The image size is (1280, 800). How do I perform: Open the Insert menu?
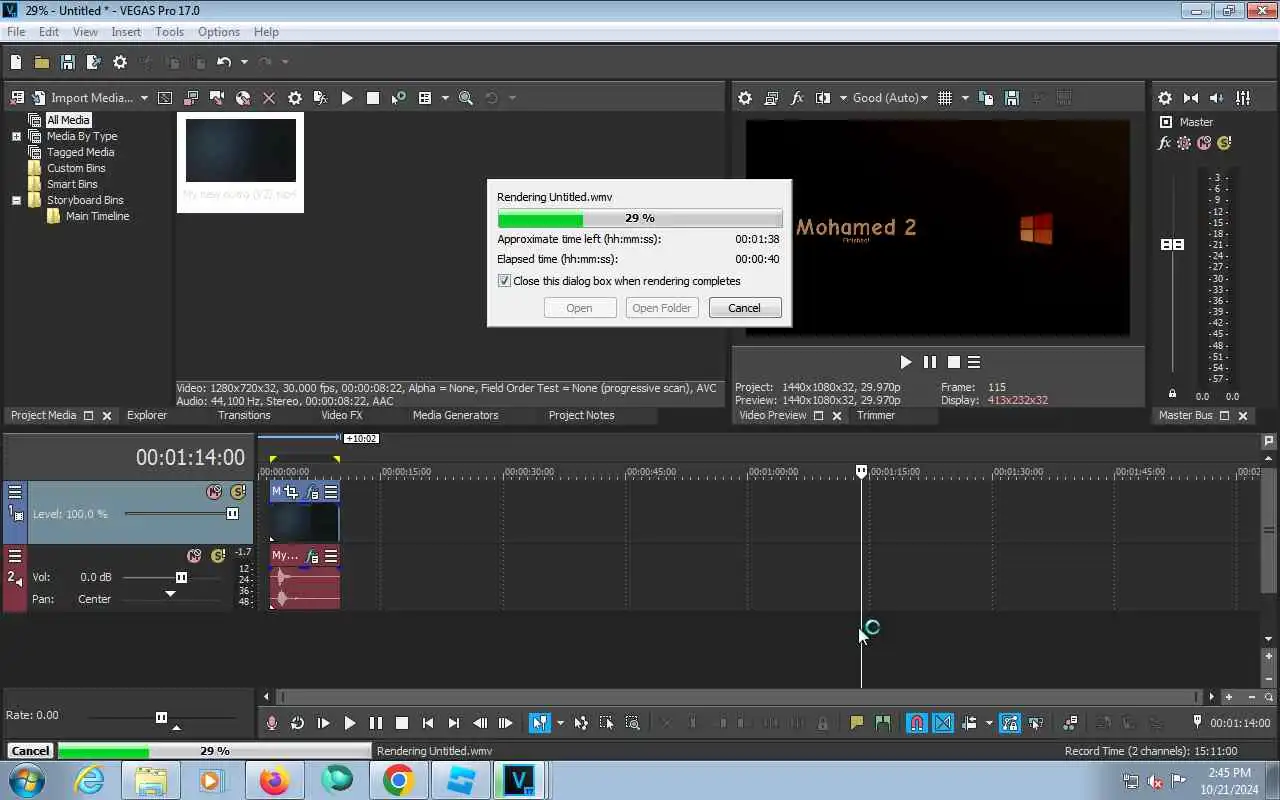point(126,32)
